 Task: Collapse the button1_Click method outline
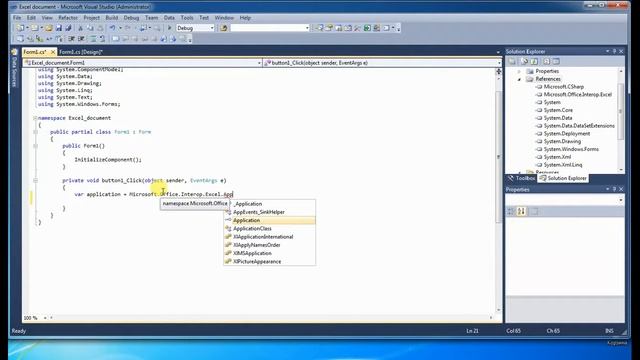click(36, 180)
